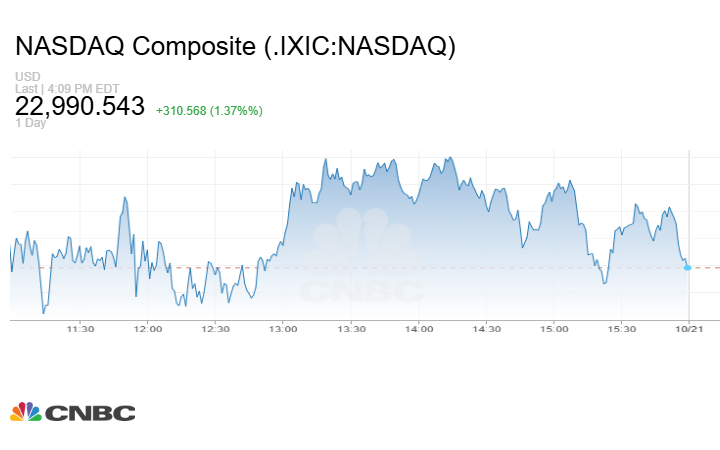Viewport: 720px width, 450px height.
Task: Click the 11:30 time axis label
Action: pos(80,329)
